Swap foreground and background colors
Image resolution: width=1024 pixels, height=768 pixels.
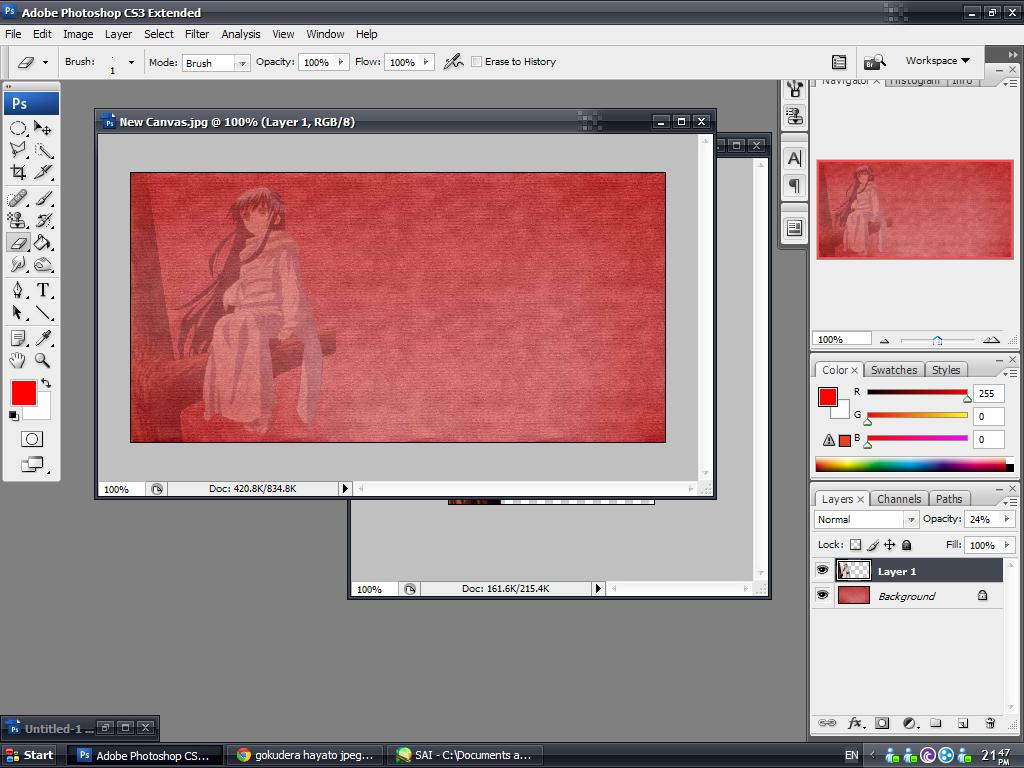point(46,383)
